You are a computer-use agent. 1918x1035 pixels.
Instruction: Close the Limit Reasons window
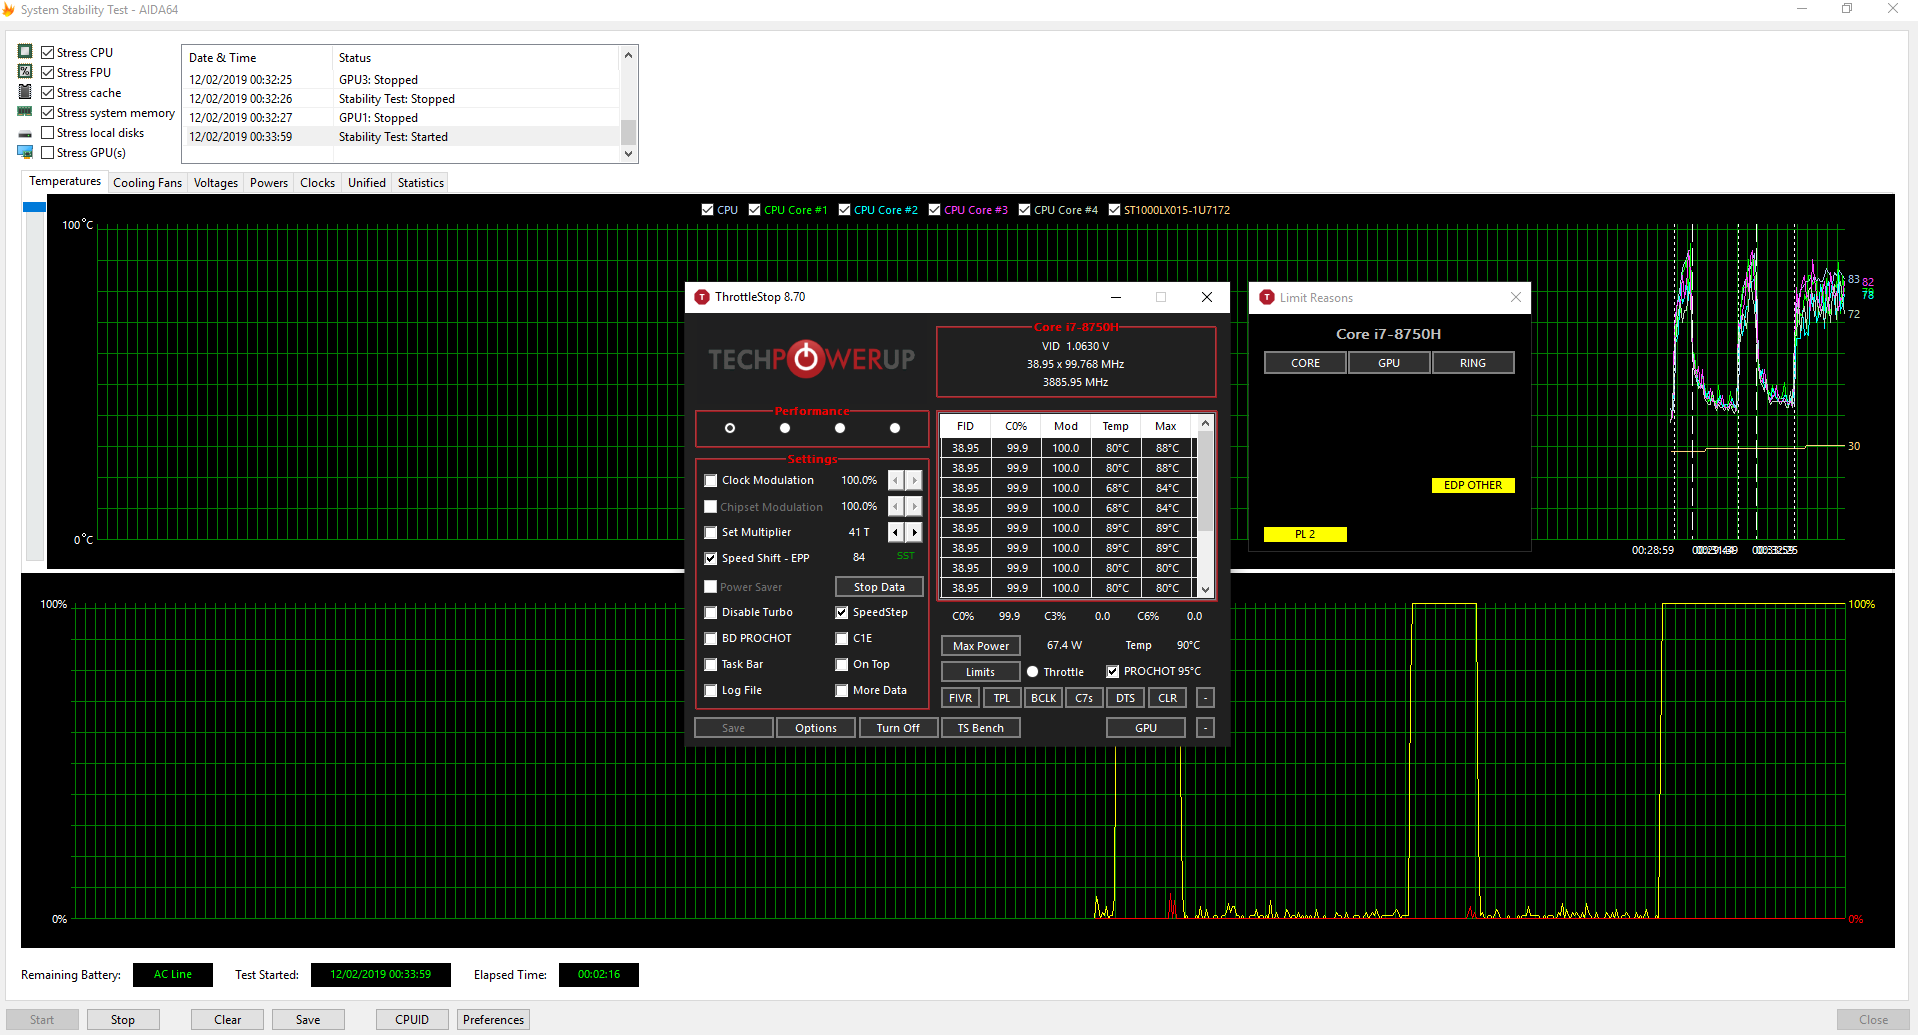(1516, 297)
